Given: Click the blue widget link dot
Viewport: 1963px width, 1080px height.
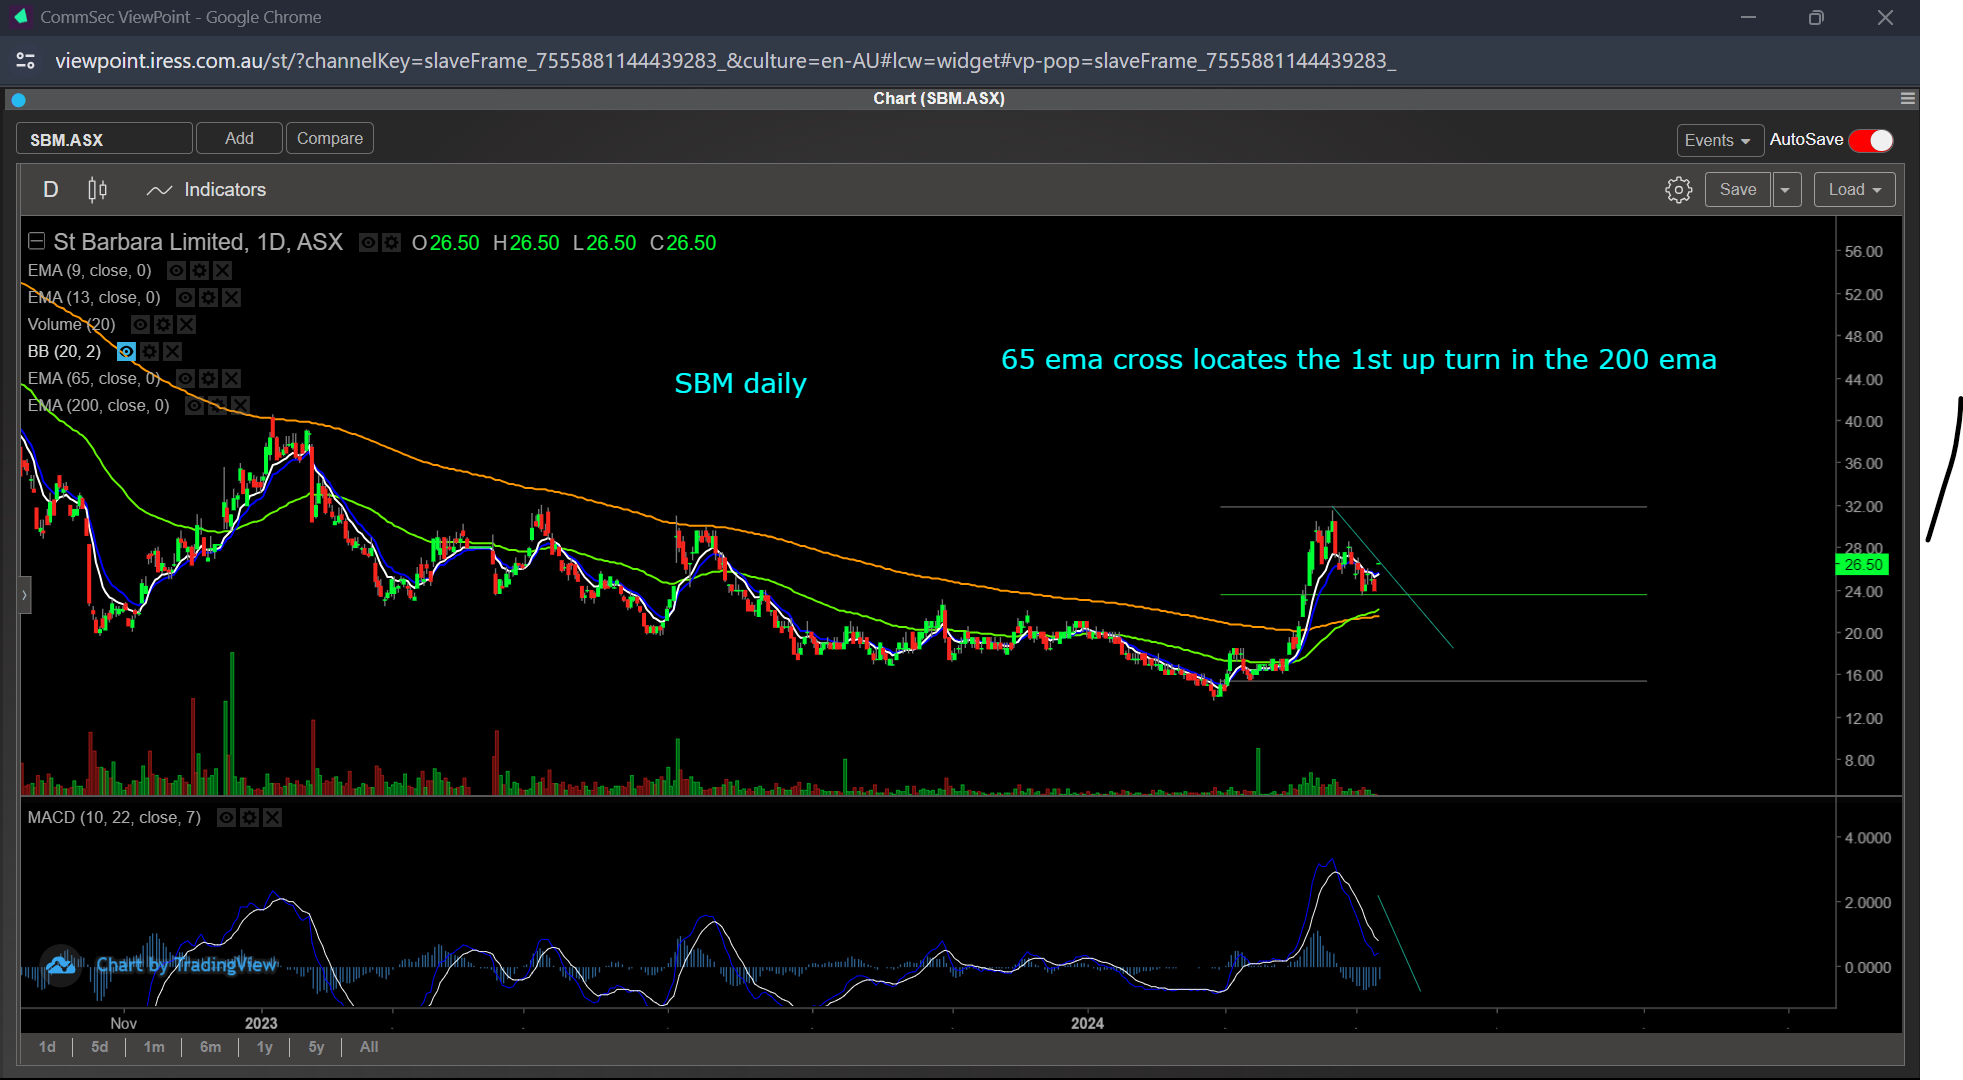Looking at the screenshot, I should click(x=18, y=99).
